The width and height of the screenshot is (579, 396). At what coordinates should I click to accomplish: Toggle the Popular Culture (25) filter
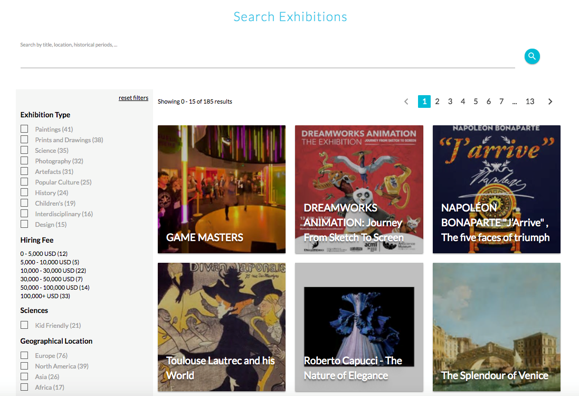24,182
